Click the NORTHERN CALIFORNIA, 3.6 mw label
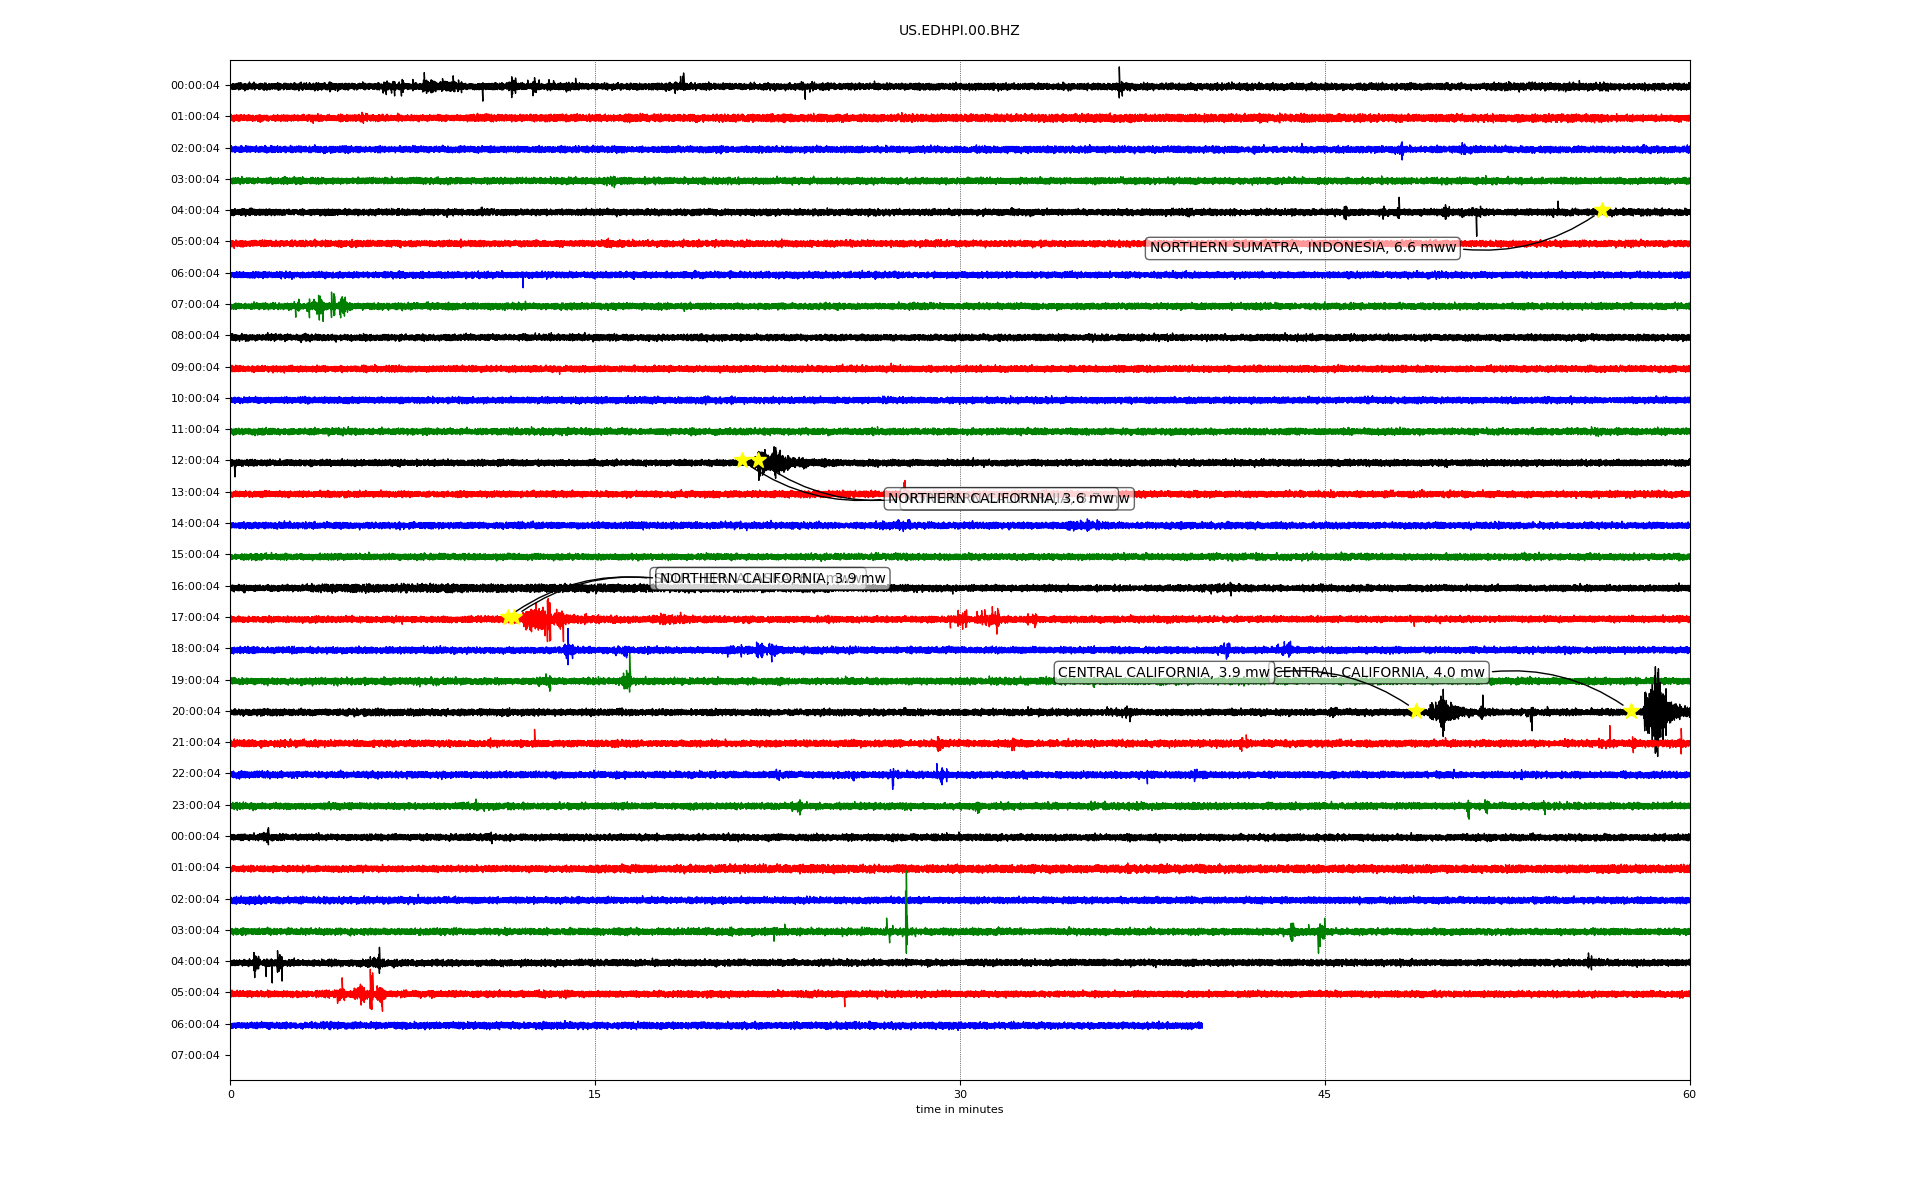 click(x=1001, y=499)
